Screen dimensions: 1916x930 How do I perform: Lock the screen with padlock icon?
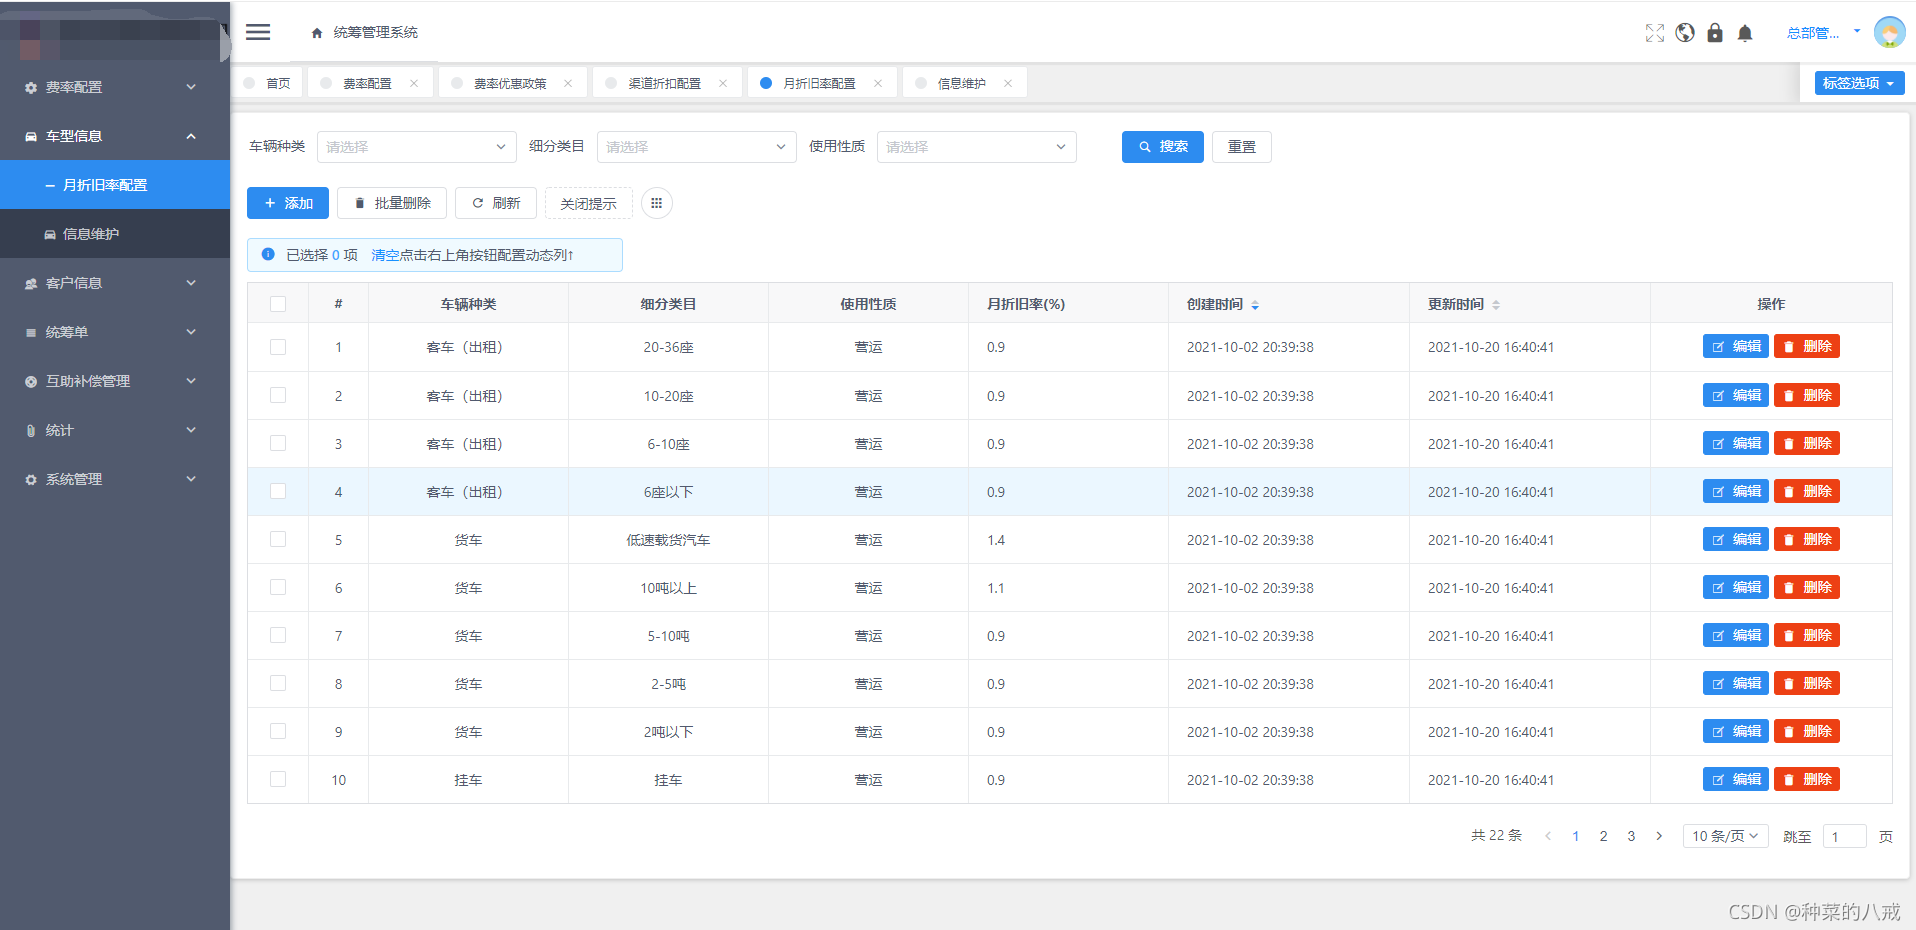(1715, 33)
